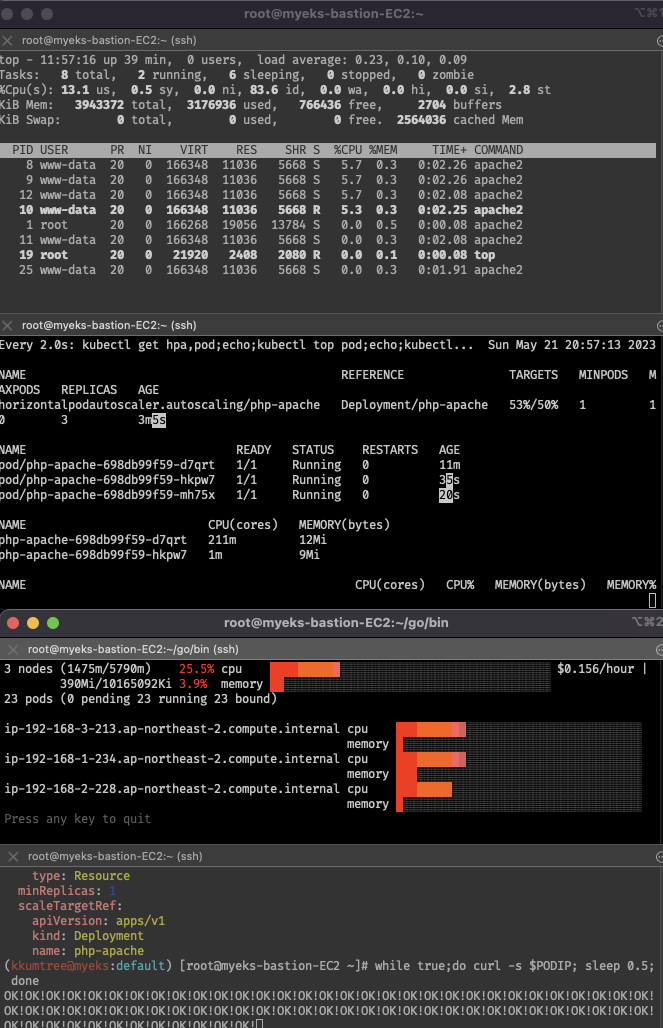The image size is (663, 1028).
Task: Click the TARGETS value 53%/50%
Action: click(x=533, y=405)
